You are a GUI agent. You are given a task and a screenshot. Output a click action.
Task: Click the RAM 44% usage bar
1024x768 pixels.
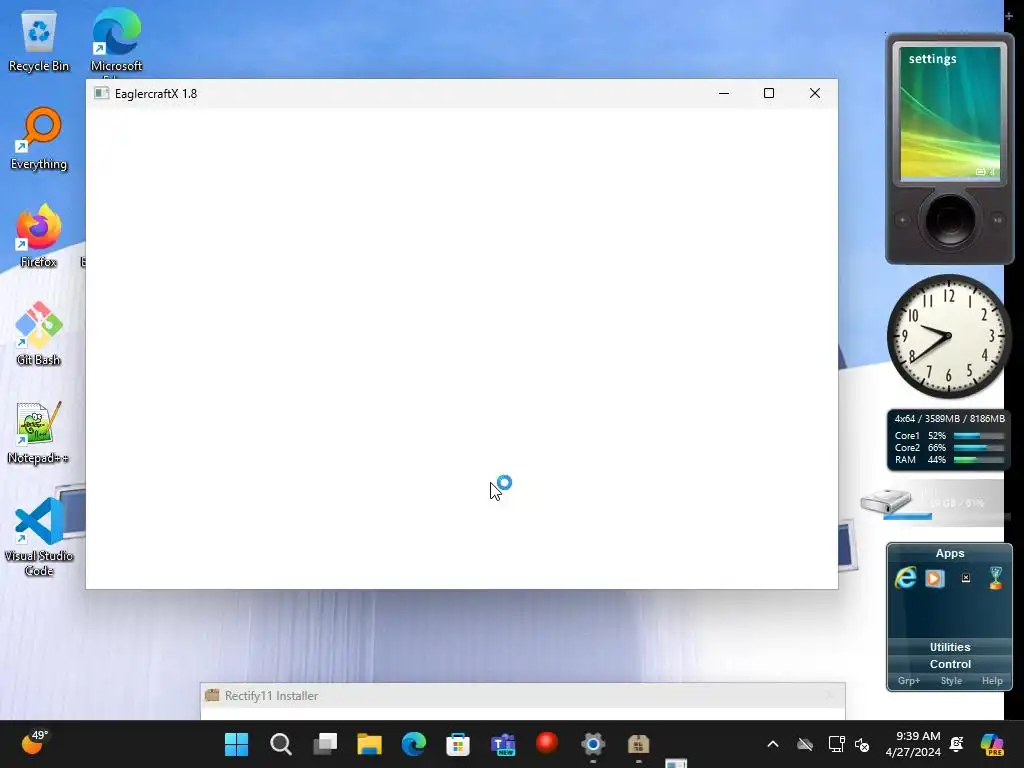(978, 460)
